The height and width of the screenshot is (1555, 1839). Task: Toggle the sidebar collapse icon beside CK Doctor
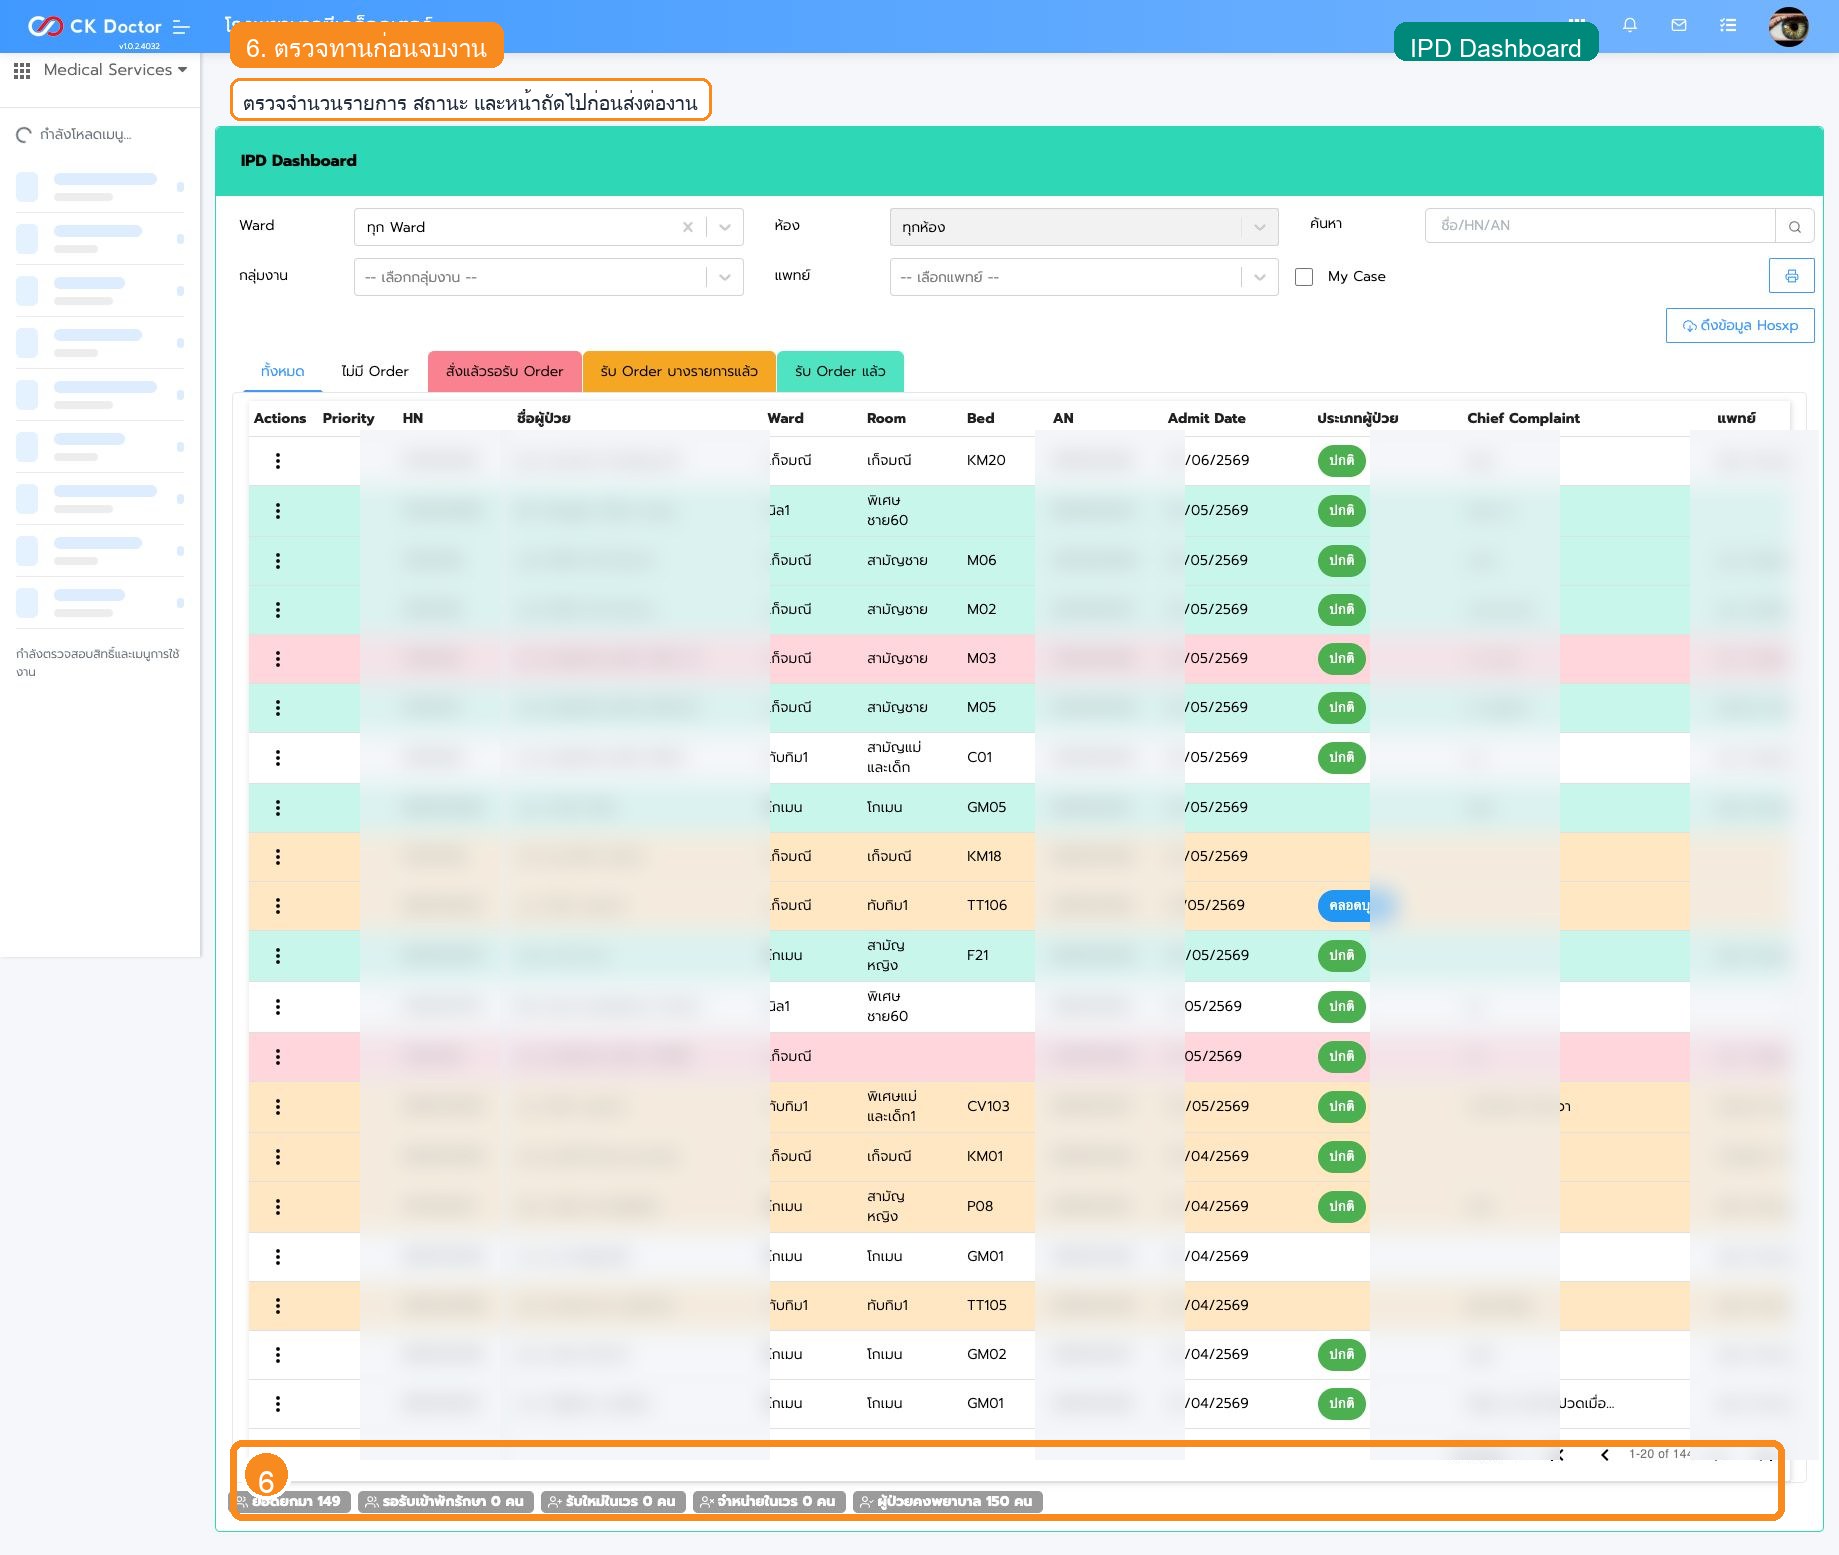181,27
